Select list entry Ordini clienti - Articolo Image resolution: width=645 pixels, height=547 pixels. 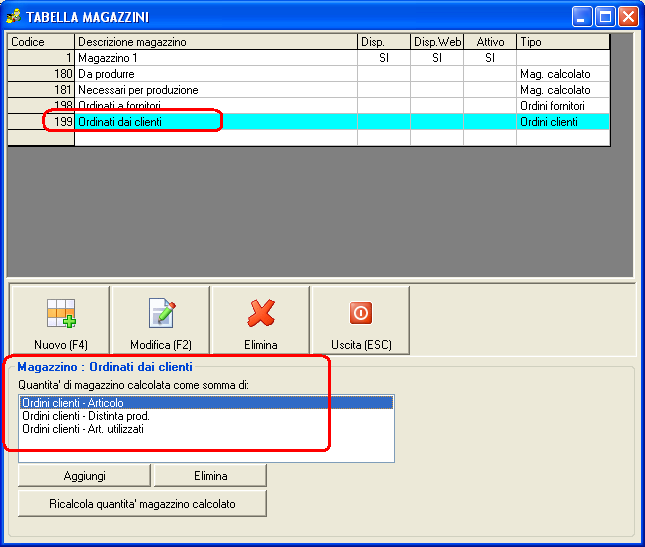click(206, 403)
